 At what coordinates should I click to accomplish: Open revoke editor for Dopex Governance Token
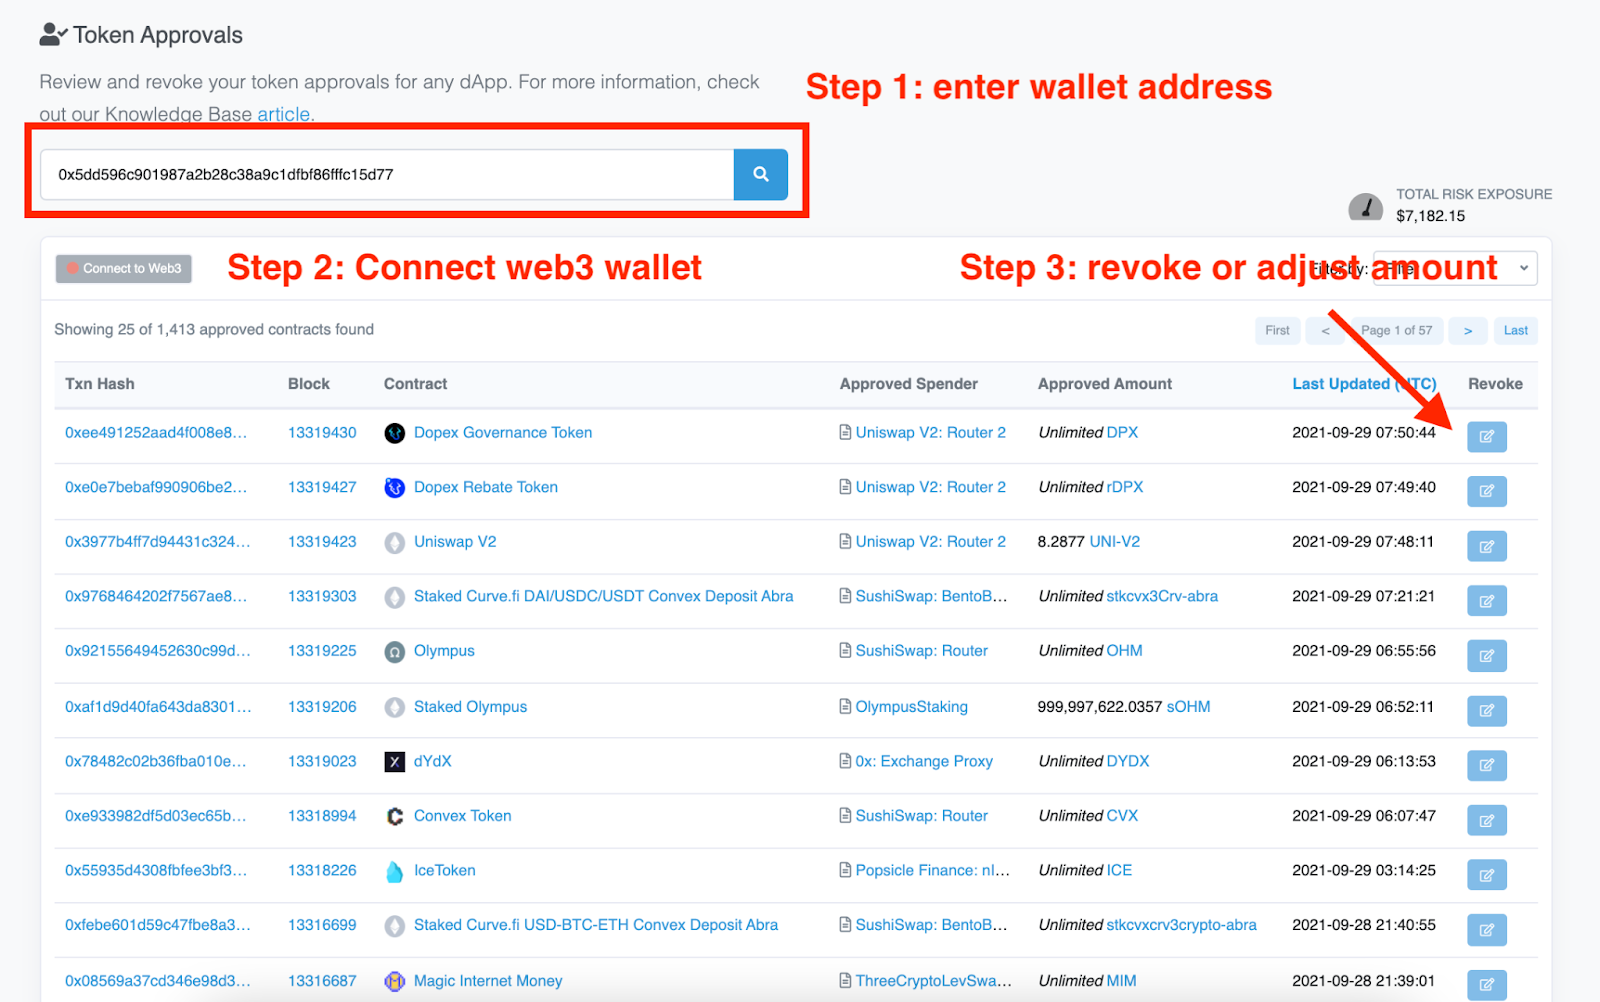pyautogui.click(x=1486, y=436)
